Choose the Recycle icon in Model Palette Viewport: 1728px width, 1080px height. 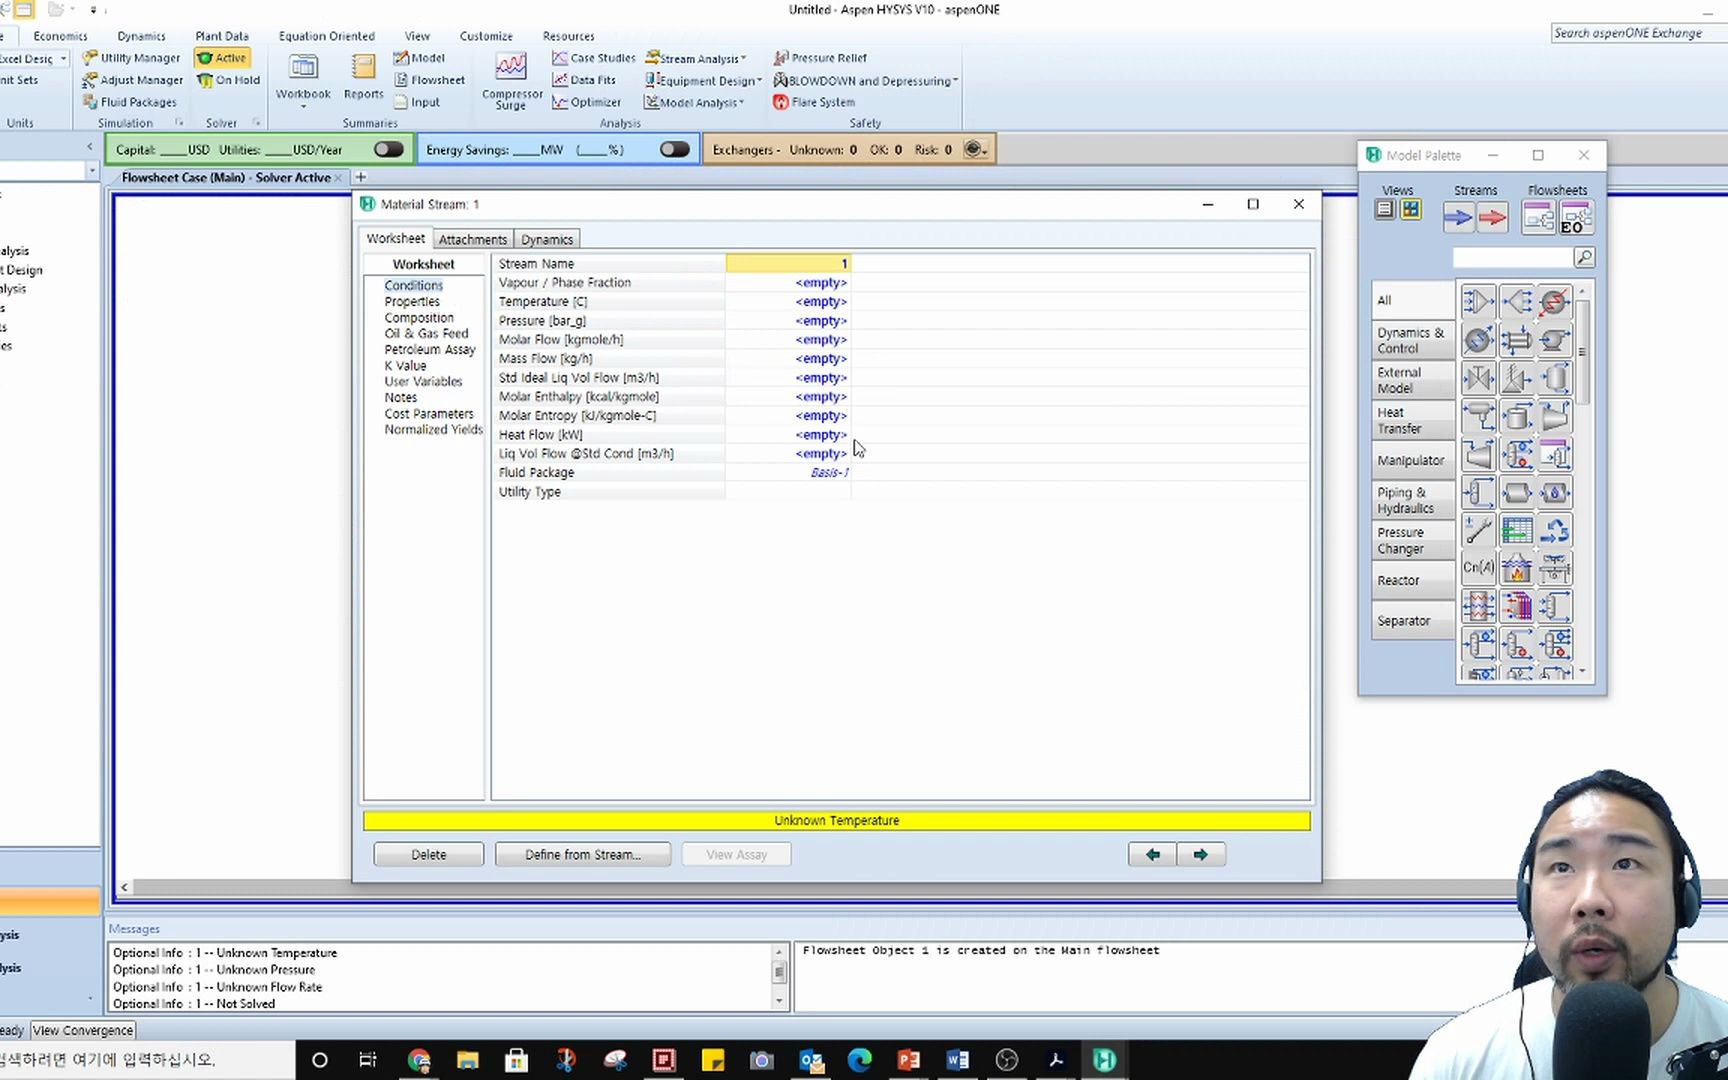[x=1554, y=530]
